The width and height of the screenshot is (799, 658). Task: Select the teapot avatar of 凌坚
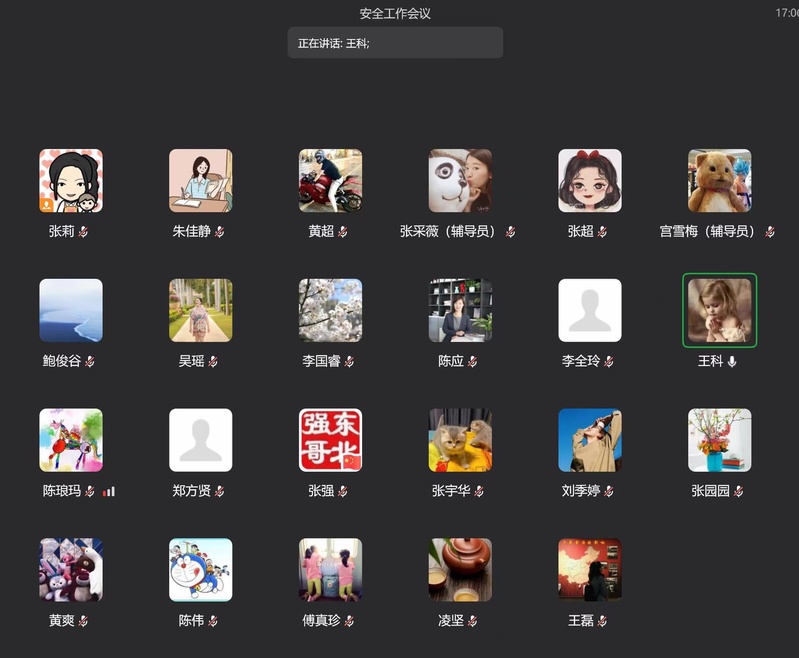[x=460, y=570]
